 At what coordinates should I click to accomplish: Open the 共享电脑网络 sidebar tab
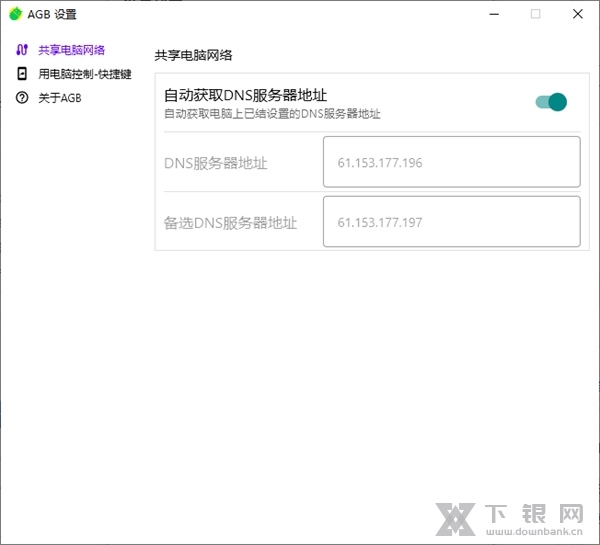(71, 50)
